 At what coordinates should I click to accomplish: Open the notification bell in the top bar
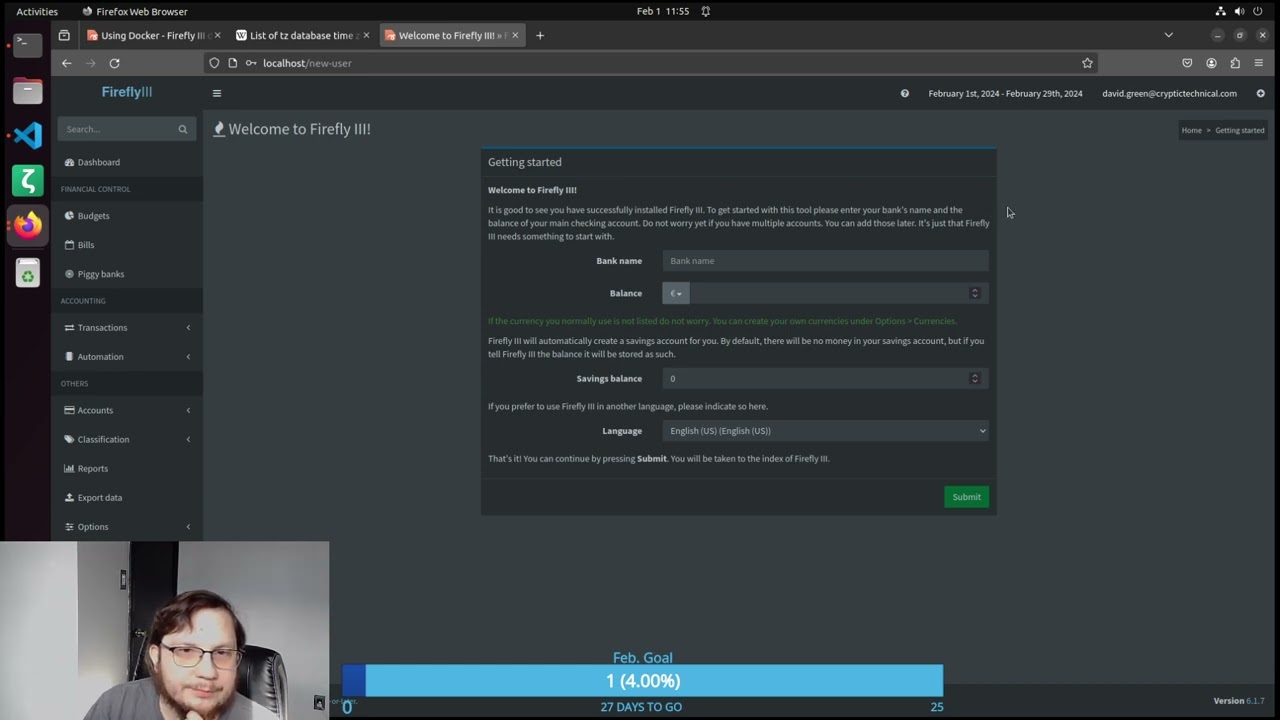(x=705, y=11)
